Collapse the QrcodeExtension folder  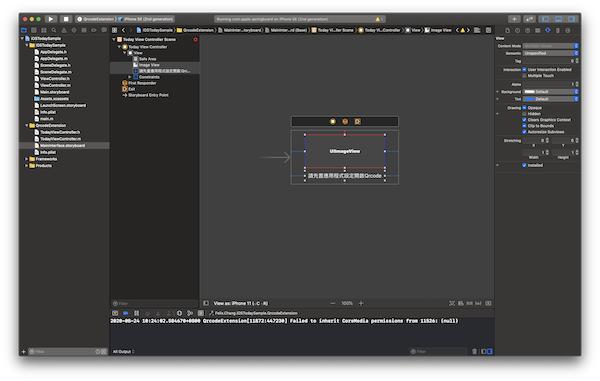click(27, 125)
